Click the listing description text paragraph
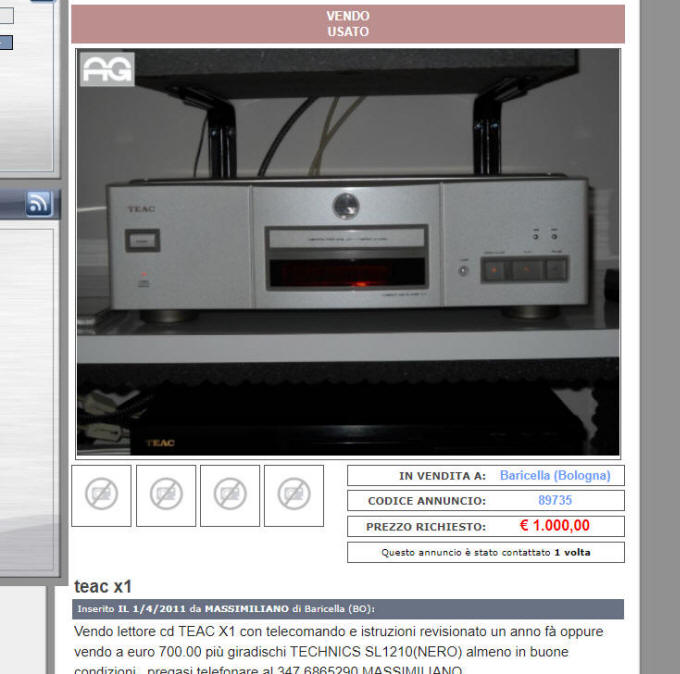This screenshot has width=680, height=674. 340,651
